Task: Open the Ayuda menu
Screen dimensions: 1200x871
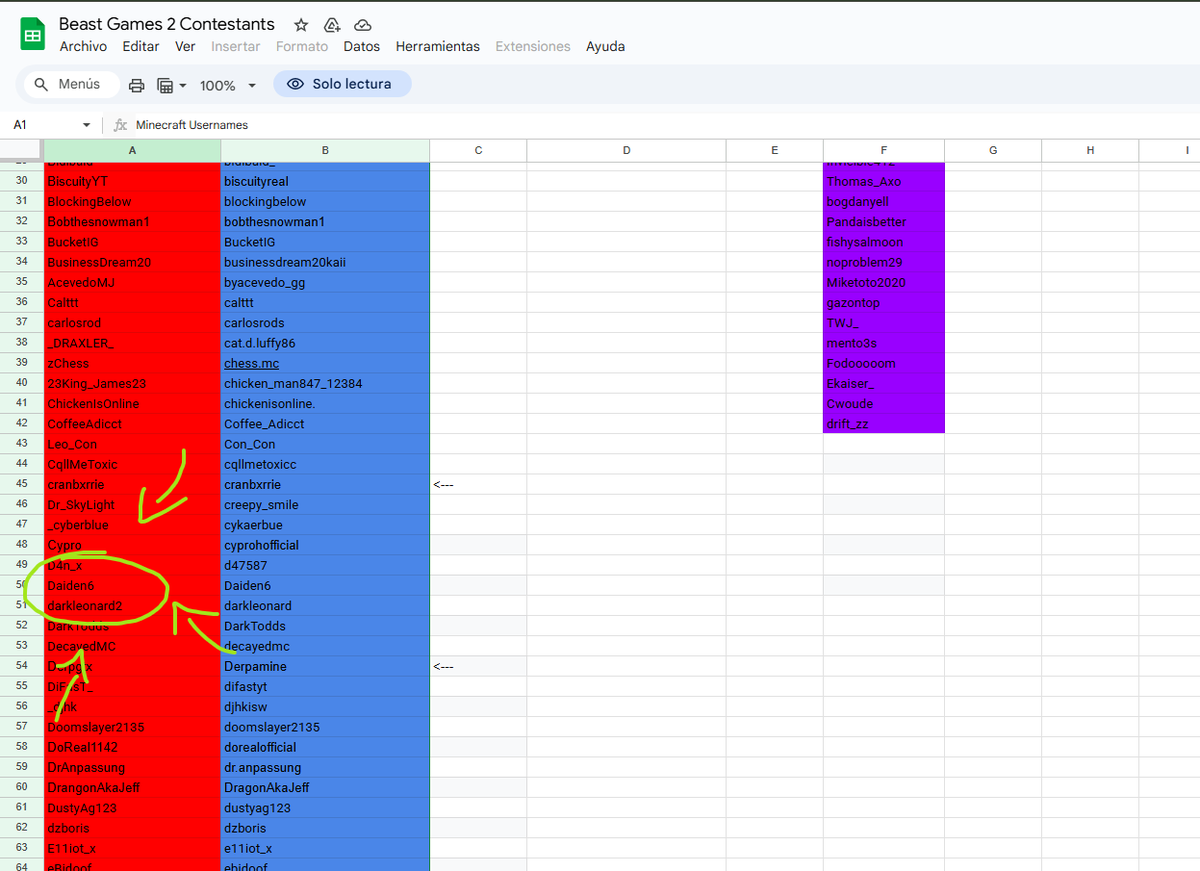Action: point(605,46)
